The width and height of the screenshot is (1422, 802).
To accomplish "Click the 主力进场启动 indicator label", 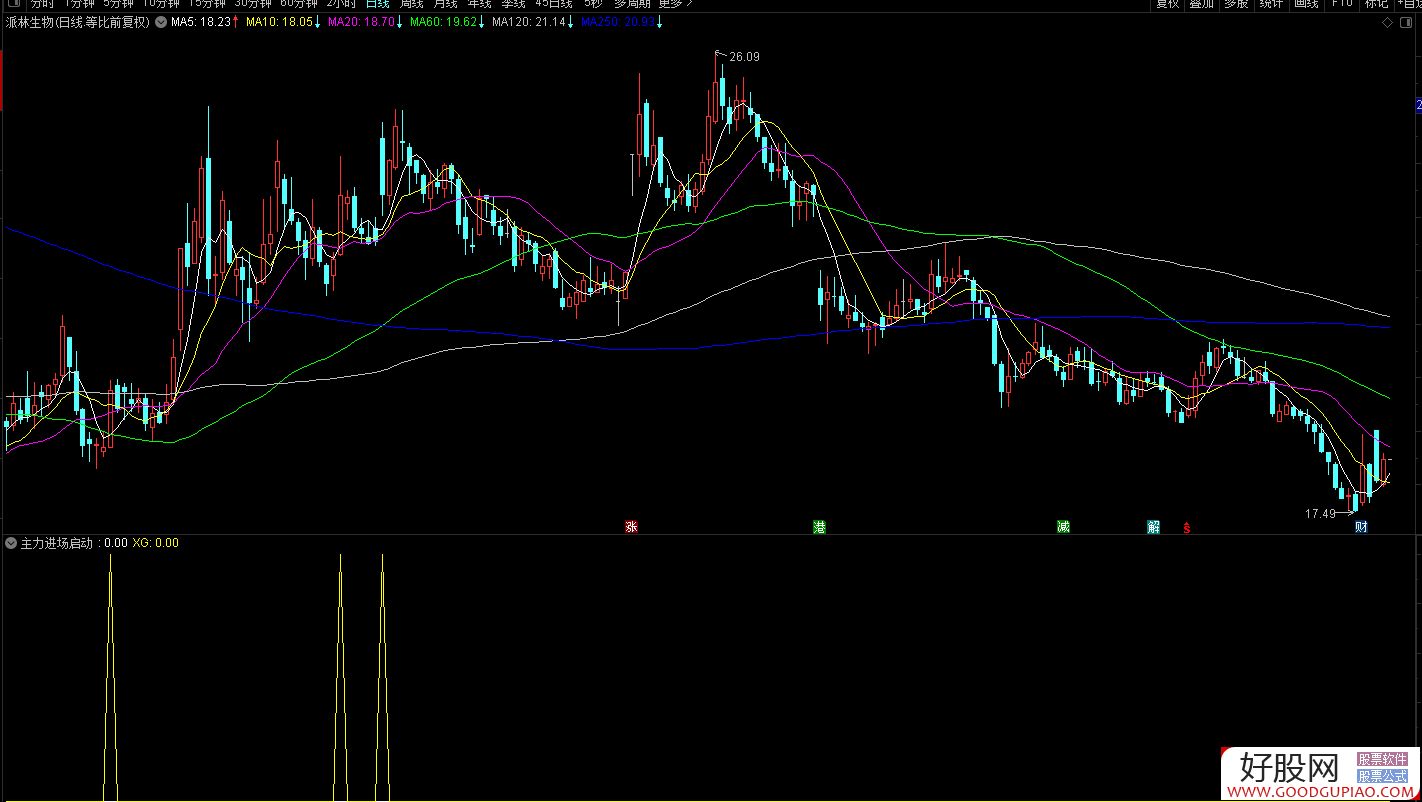I will pyautogui.click(x=56, y=543).
